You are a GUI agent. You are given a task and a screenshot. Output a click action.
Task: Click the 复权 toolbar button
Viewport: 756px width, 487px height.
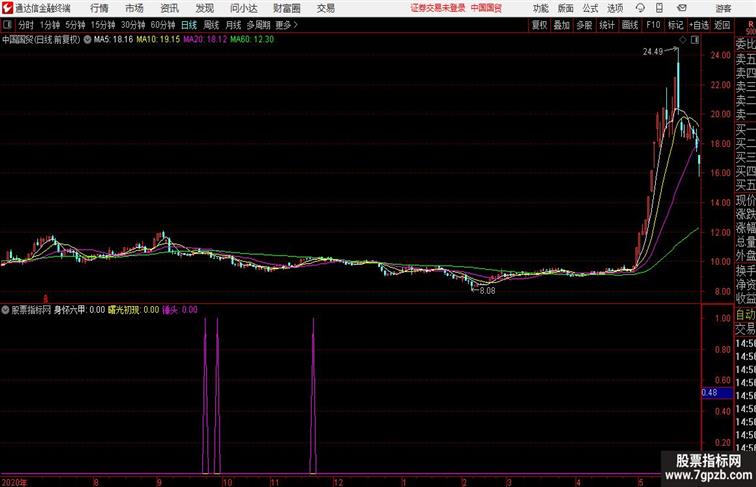click(540, 25)
